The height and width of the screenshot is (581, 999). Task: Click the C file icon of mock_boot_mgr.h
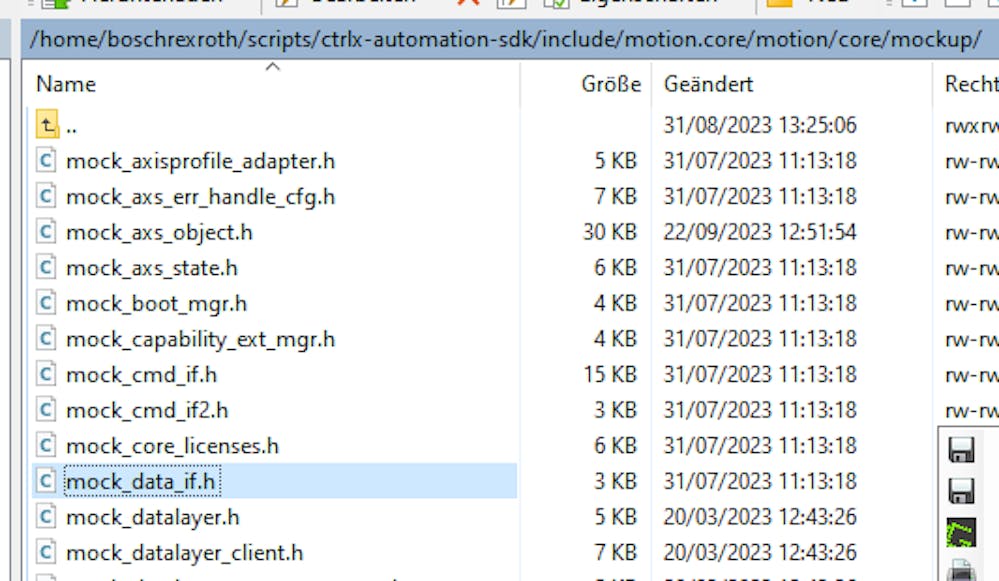[45, 303]
